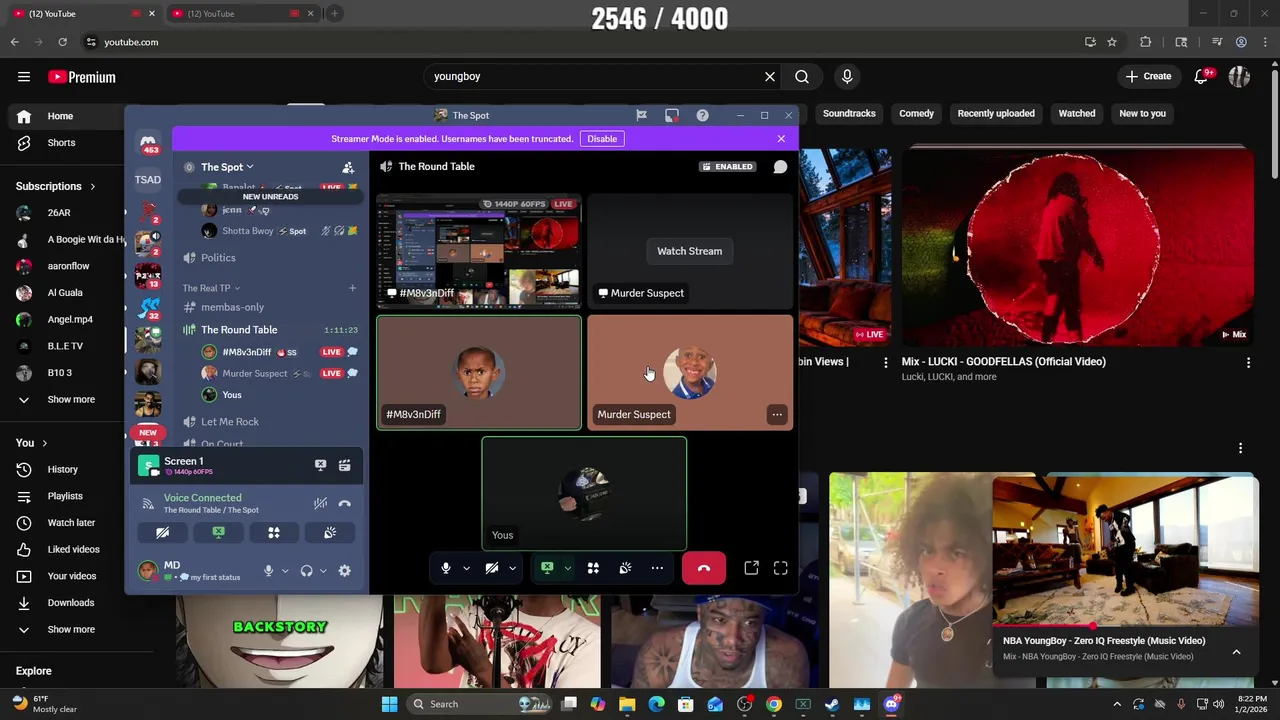Toggle screen share in call control bar
The image size is (1280, 720).
click(547, 568)
